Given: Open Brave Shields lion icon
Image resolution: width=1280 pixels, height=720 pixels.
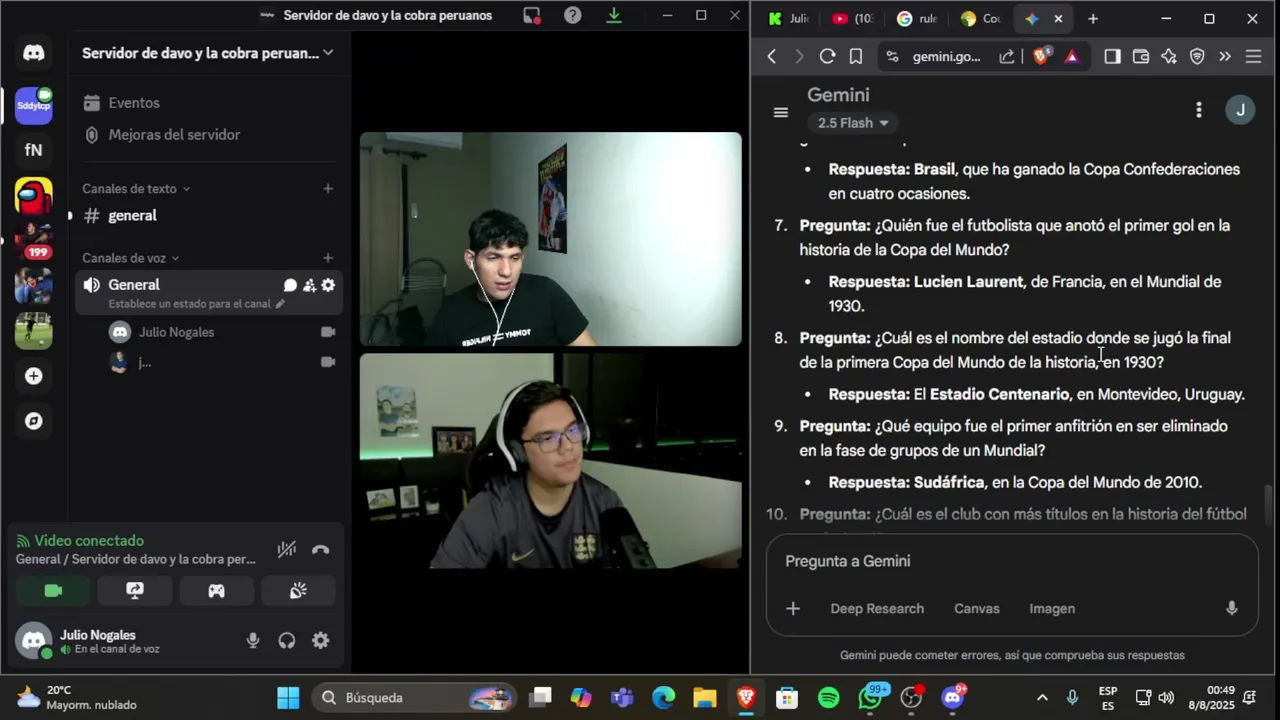Looking at the screenshot, I should coord(1041,57).
